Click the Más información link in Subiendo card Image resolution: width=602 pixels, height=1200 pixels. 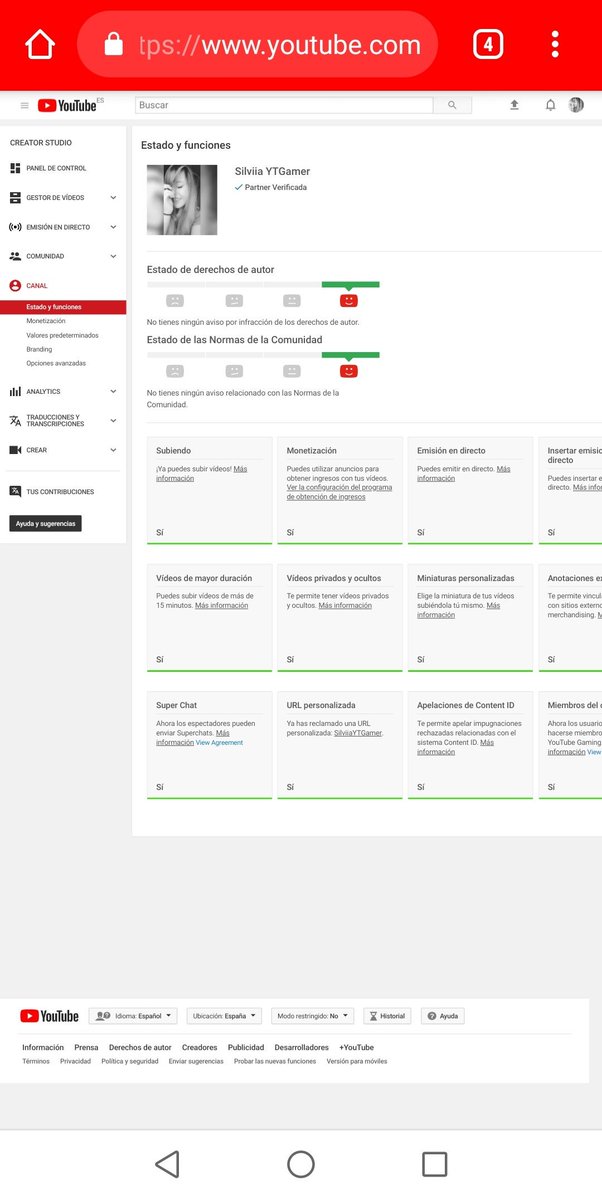point(201,474)
